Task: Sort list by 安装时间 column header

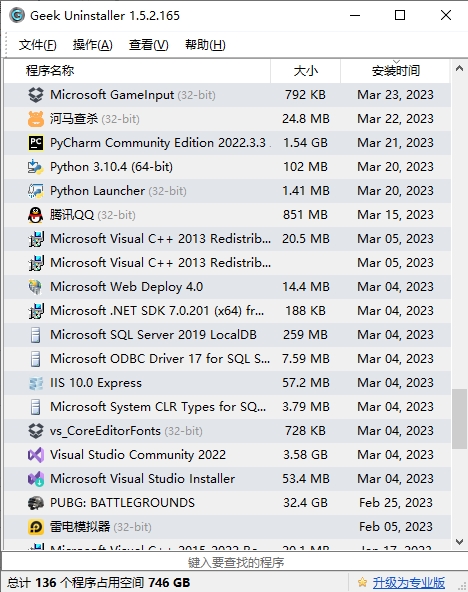Action: tap(396, 71)
